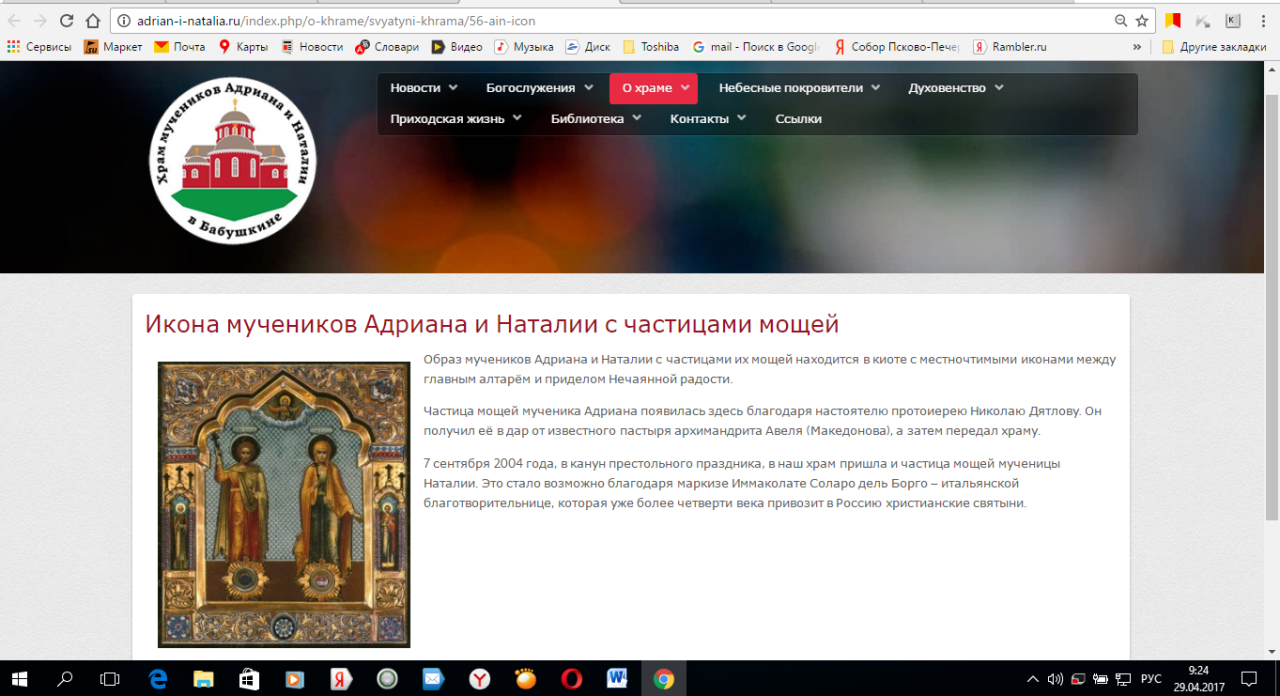Select the О храме menu item
The image size is (1280, 696).
pos(653,88)
